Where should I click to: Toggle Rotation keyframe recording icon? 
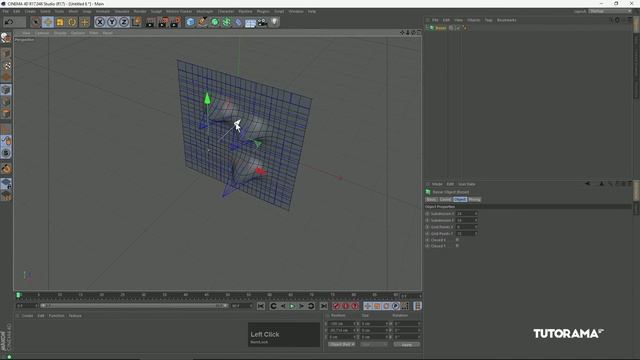(x=386, y=306)
